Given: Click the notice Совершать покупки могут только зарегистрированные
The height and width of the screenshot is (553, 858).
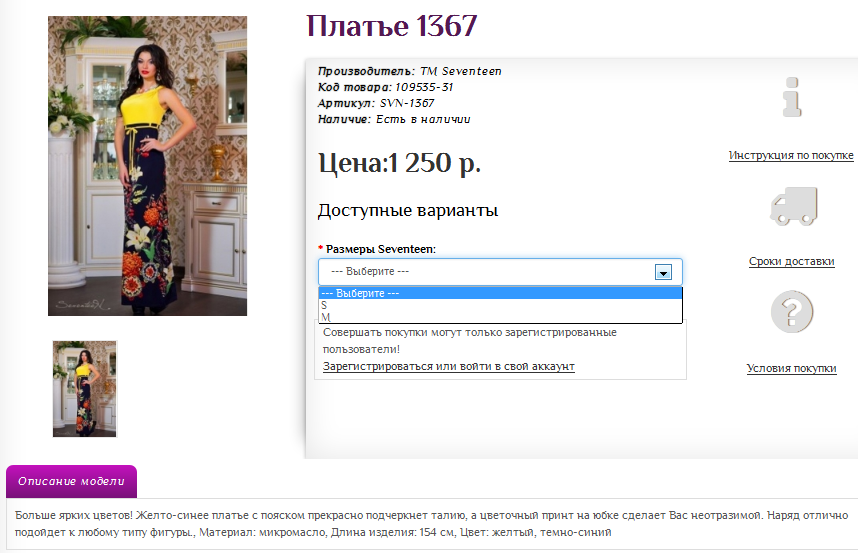Looking at the screenshot, I should [x=469, y=333].
